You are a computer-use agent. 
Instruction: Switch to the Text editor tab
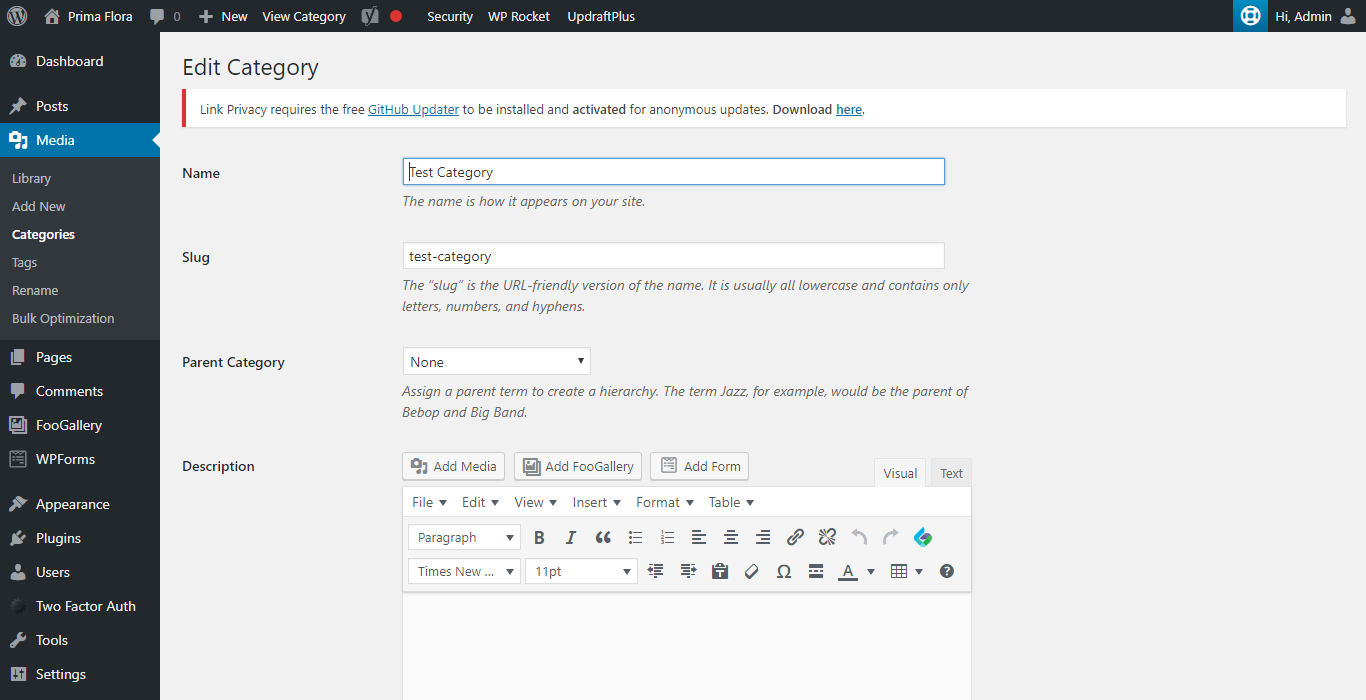[951, 473]
